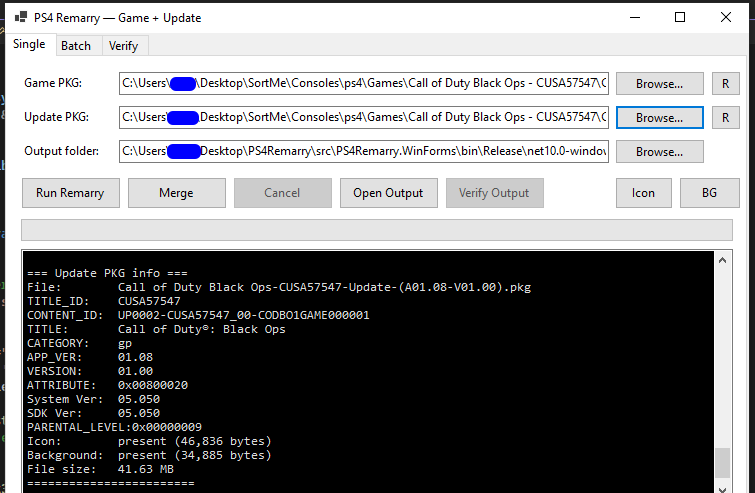Click the log scrollbar thumb
The height and width of the screenshot is (493, 755).
click(x=722, y=463)
